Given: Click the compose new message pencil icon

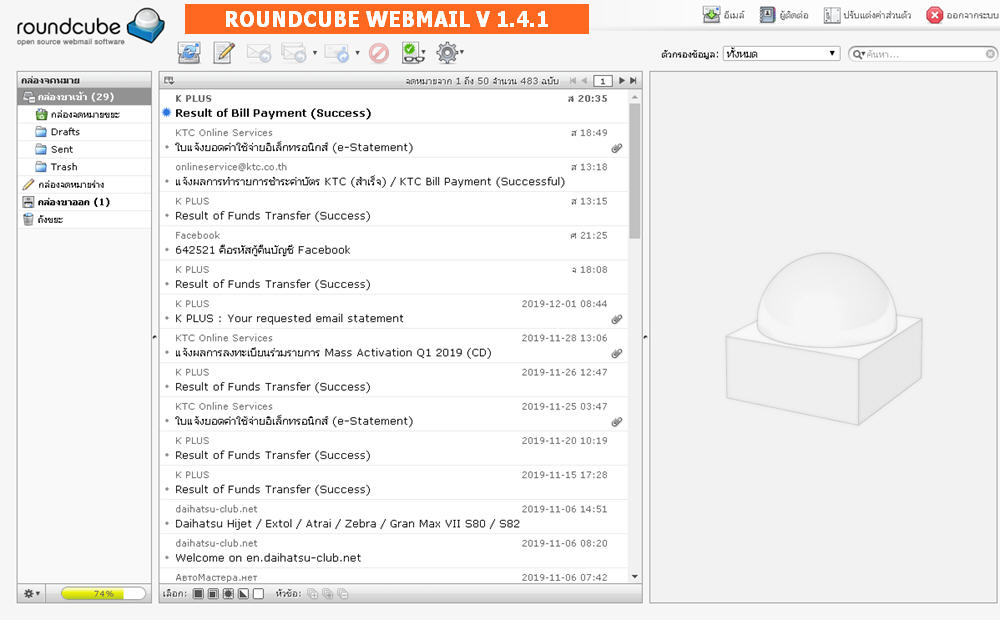Looking at the screenshot, I should 224,52.
